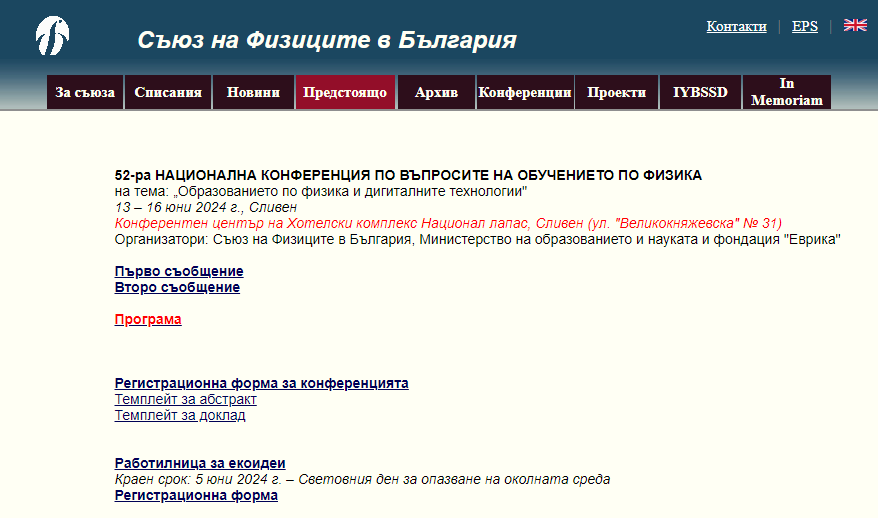This screenshot has height=518, width=878.
Task: Click the red Конферентен център venue text
Action: click(448, 223)
